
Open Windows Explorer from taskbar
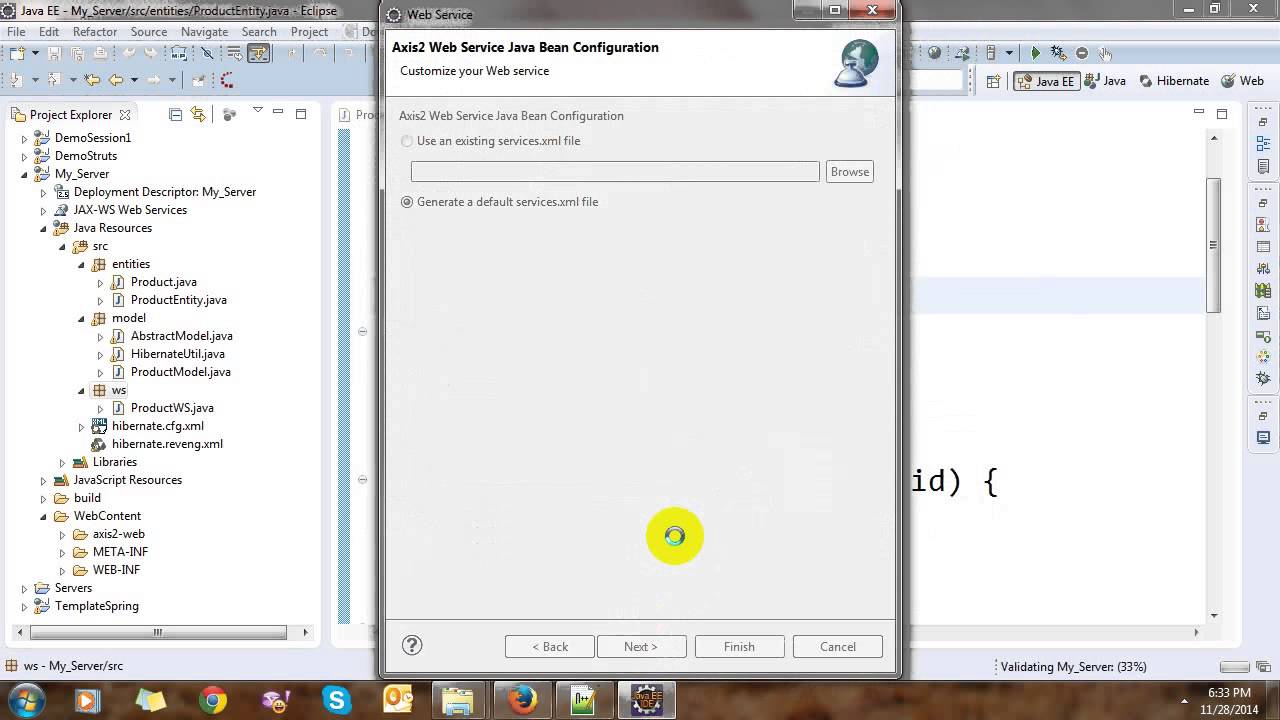point(457,700)
